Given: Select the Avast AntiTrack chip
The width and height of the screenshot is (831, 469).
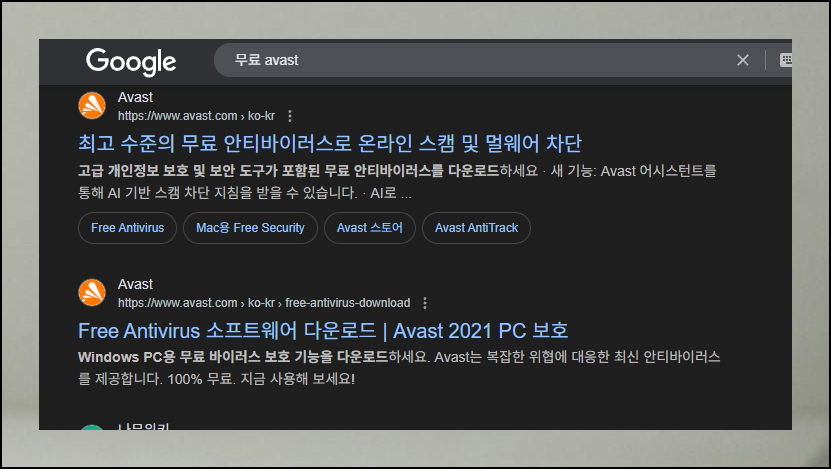Looking at the screenshot, I should (x=476, y=228).
